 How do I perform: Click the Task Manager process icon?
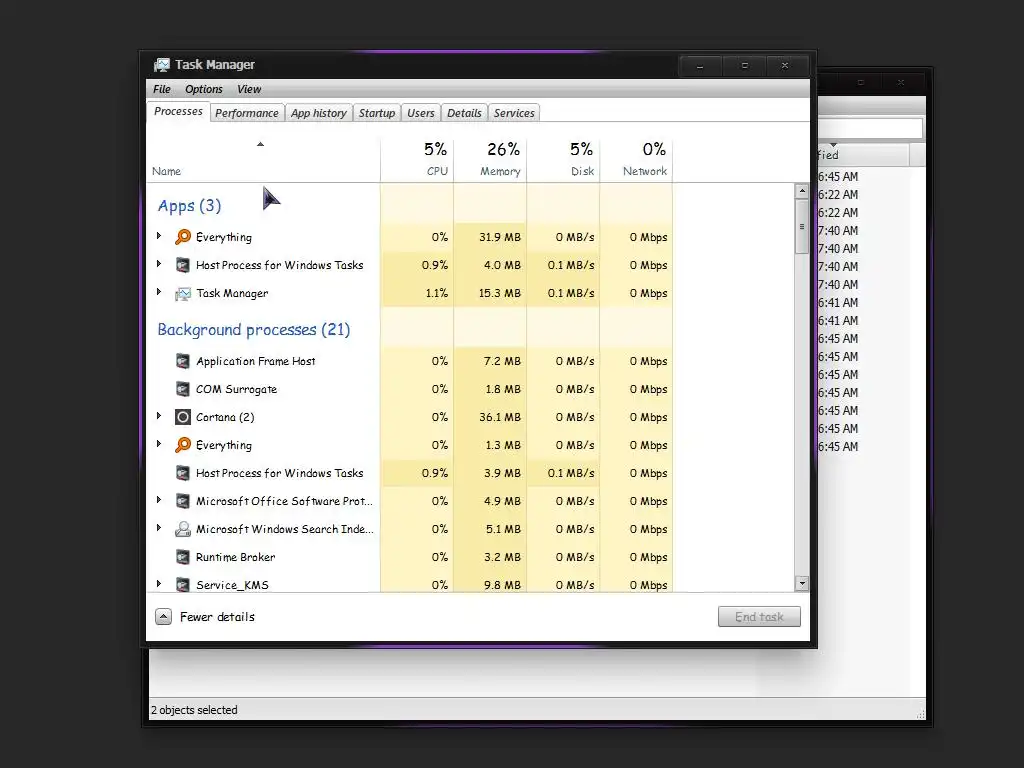point(183,293)
